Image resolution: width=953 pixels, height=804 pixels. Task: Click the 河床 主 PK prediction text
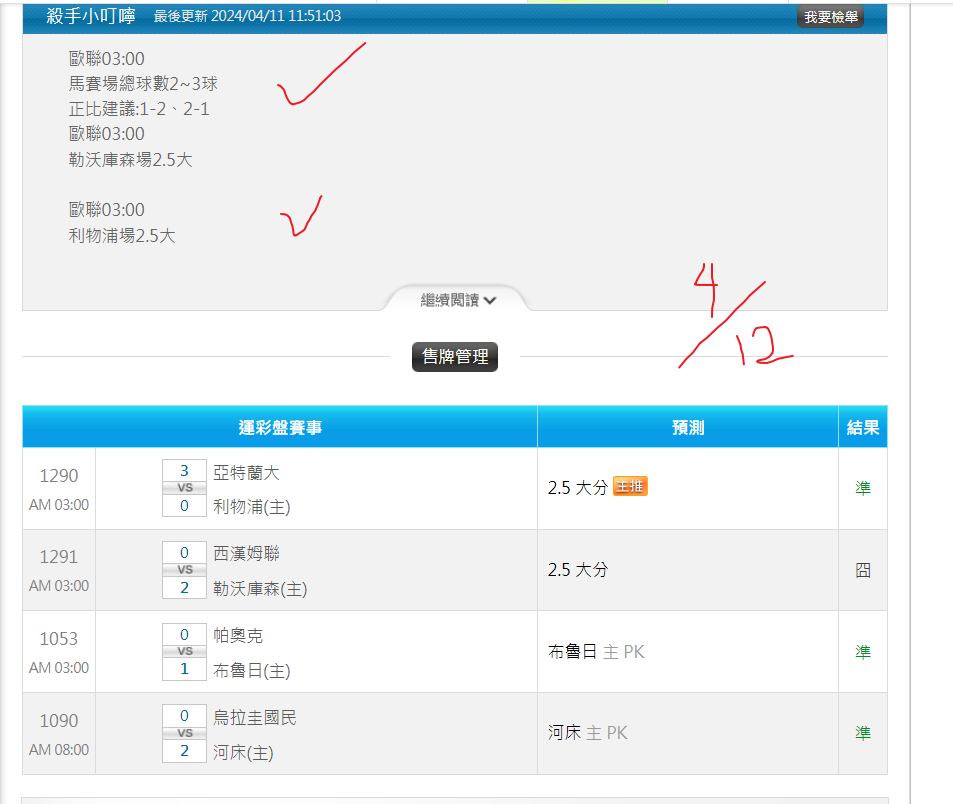point(588,733)
